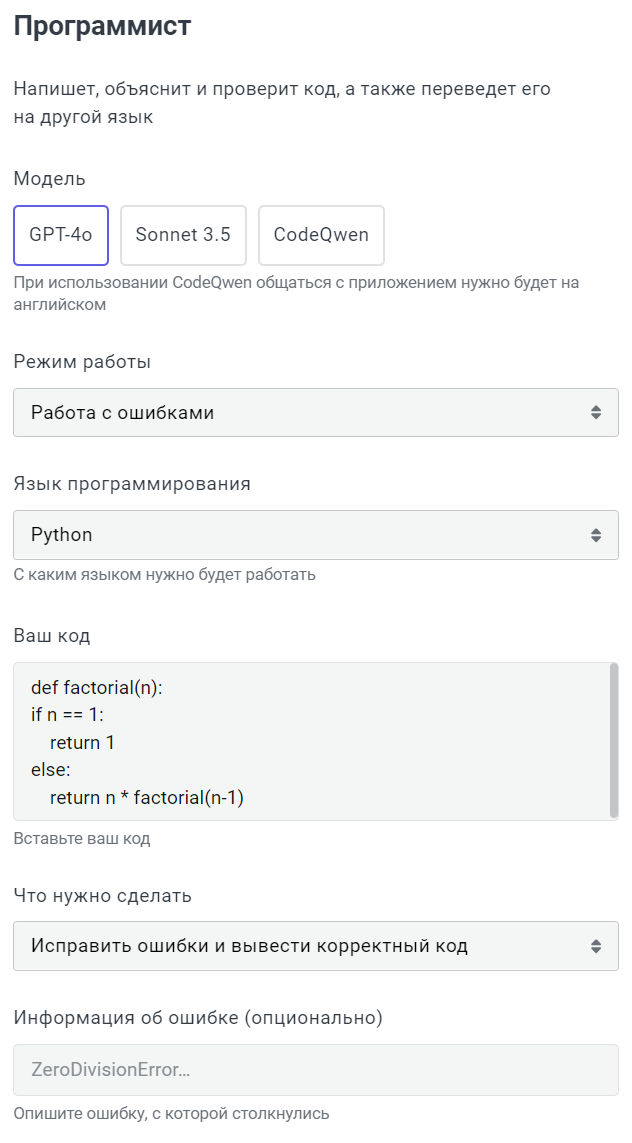Click "Информация об ошибке (опционально)" label

[x=198, y=1019]
